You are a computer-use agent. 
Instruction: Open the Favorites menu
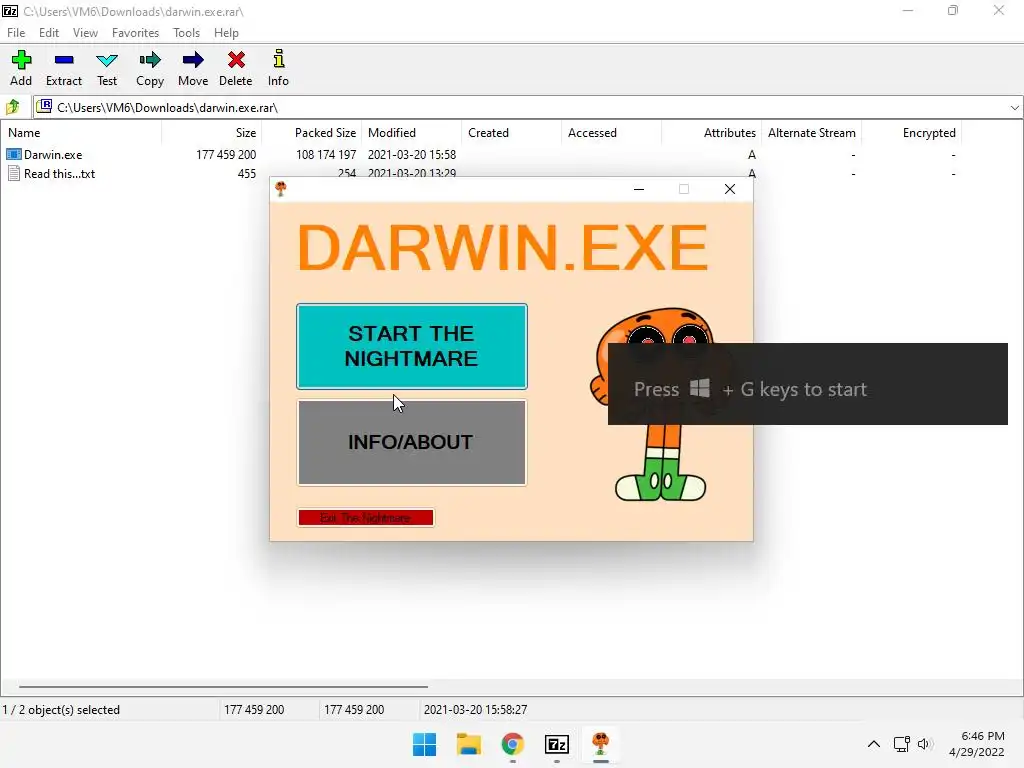(135, 33)
